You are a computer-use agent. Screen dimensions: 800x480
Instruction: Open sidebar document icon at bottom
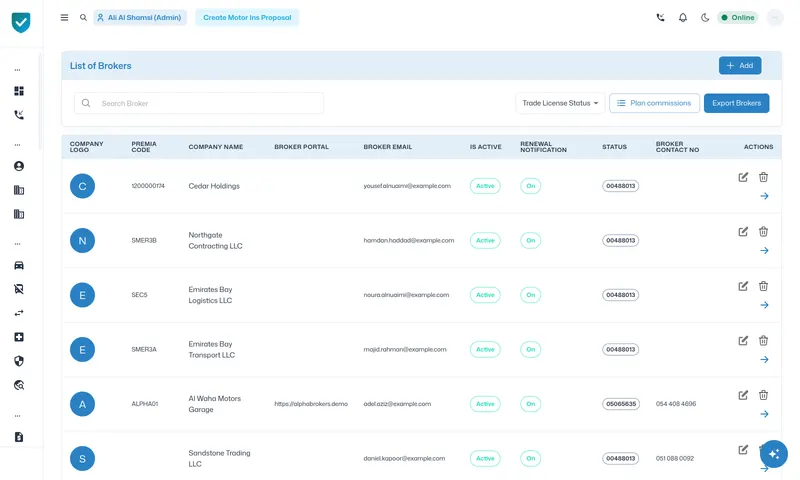[19, 437]
